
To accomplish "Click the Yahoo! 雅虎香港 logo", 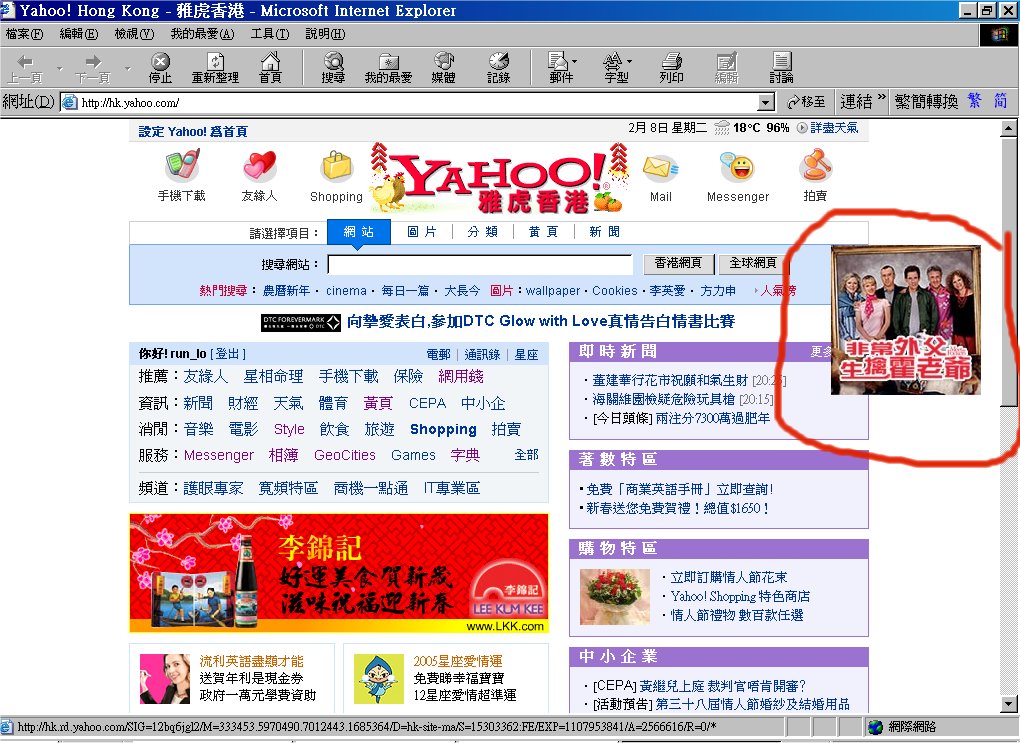I will pyautogui.click(x=498, y=178).
